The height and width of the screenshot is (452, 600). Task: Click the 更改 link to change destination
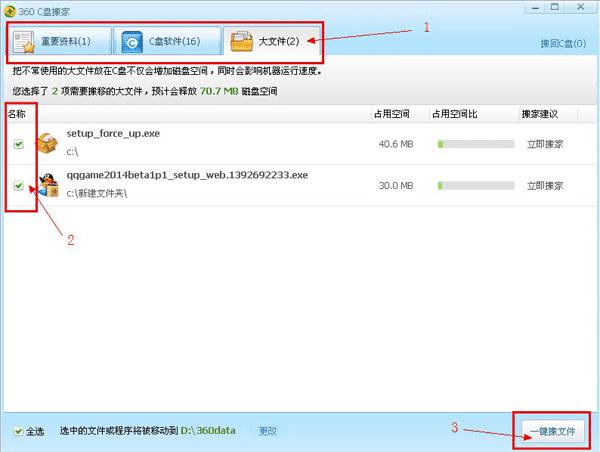267,431
